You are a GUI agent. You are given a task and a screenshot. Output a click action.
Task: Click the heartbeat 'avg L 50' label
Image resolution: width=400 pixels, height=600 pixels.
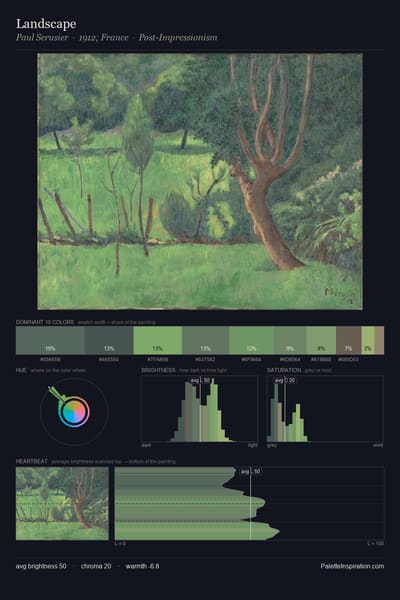(251, 471)
